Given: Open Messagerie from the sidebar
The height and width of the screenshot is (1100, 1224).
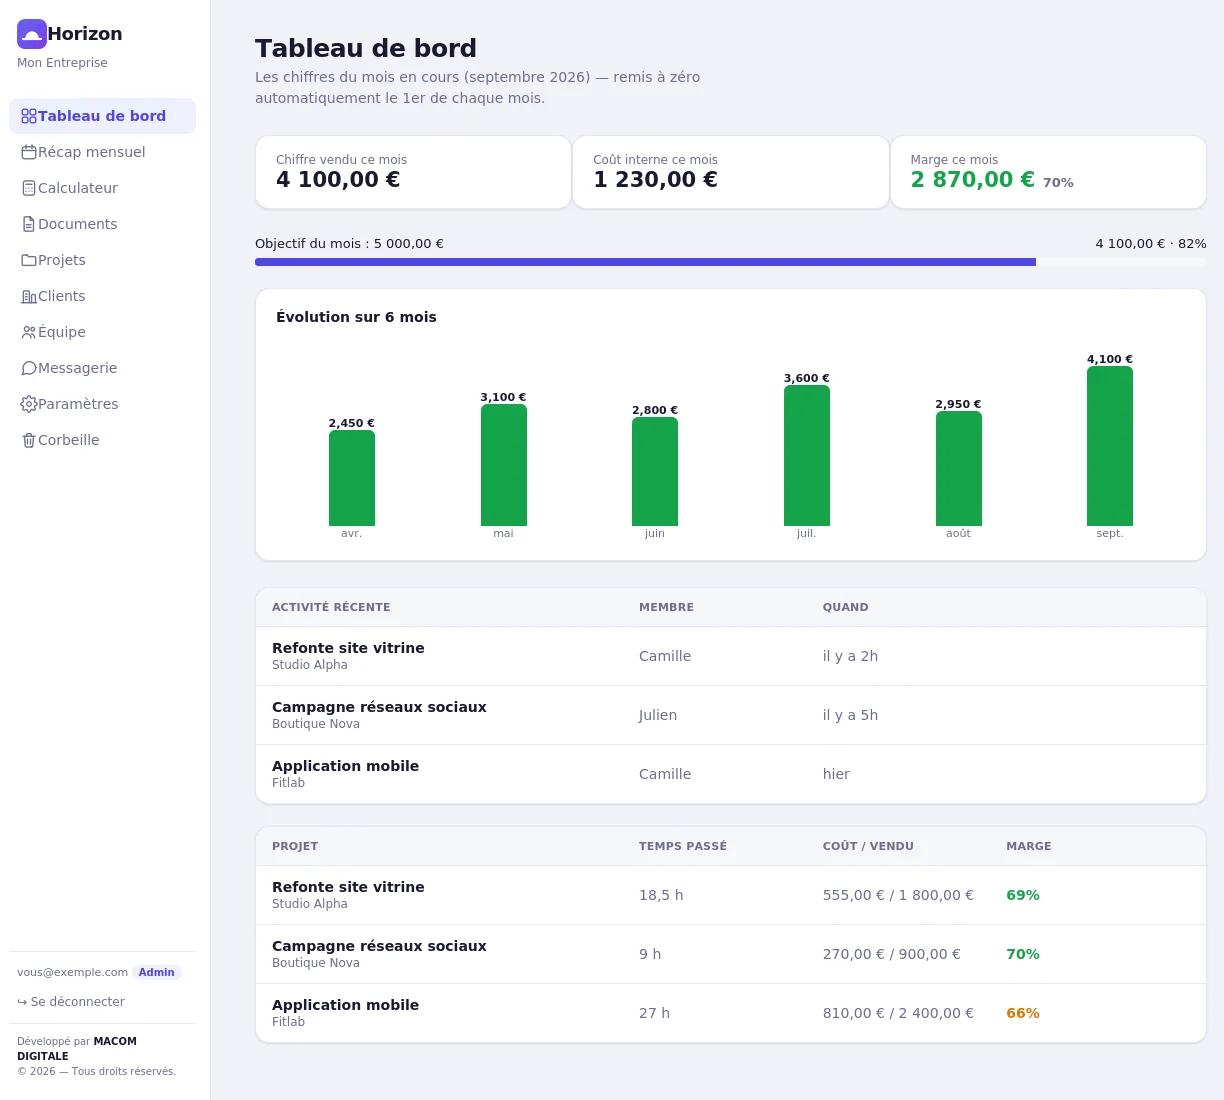Looking at the screenshot, I should pos(102,368).
